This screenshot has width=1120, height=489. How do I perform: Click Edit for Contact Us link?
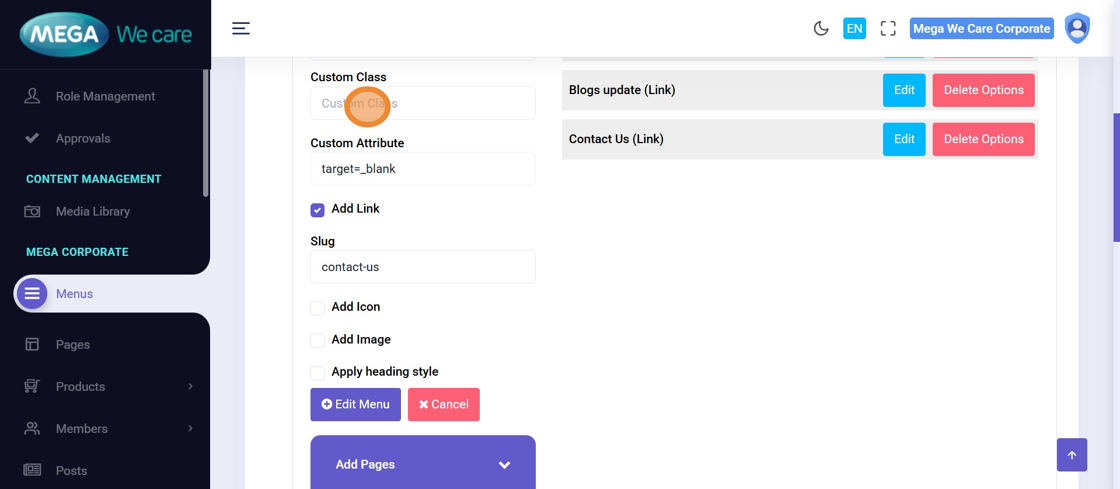coord(903,139)
